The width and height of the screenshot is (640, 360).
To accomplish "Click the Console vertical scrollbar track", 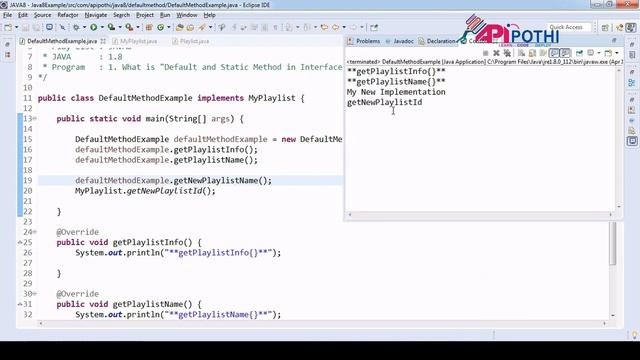I will click(619, 139).
